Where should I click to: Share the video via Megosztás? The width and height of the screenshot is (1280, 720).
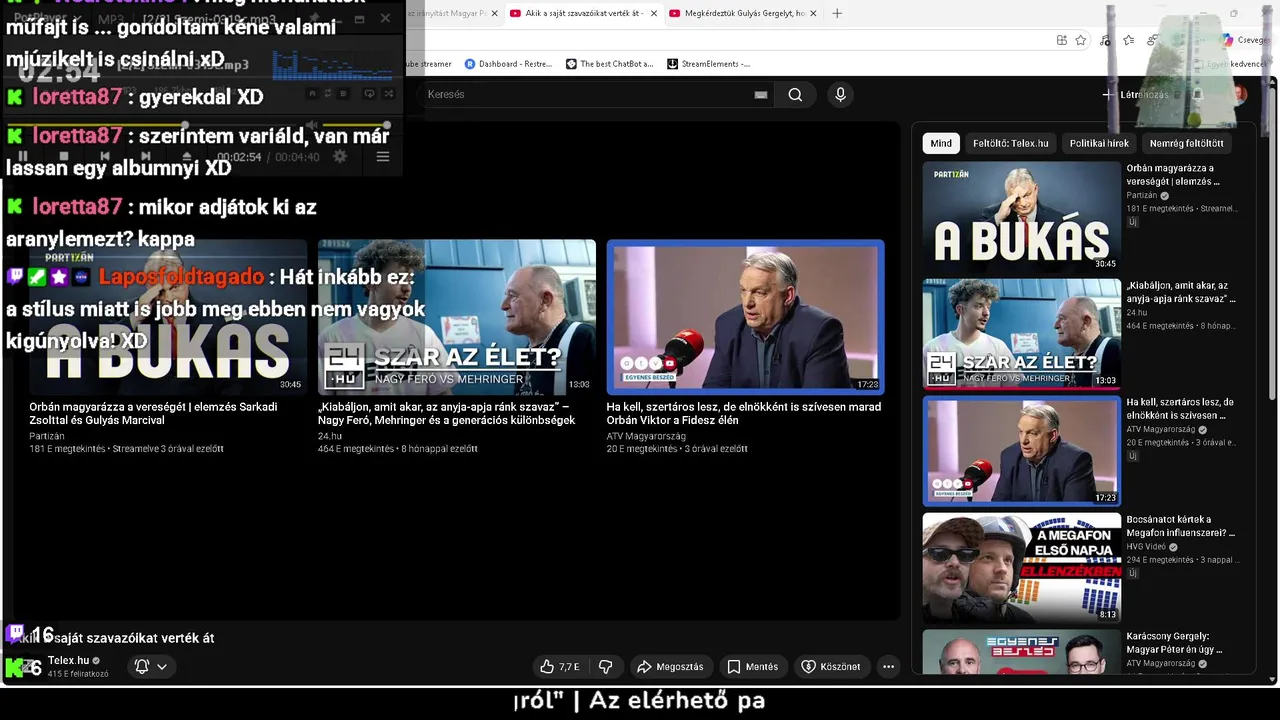click(x=670, y=667)
